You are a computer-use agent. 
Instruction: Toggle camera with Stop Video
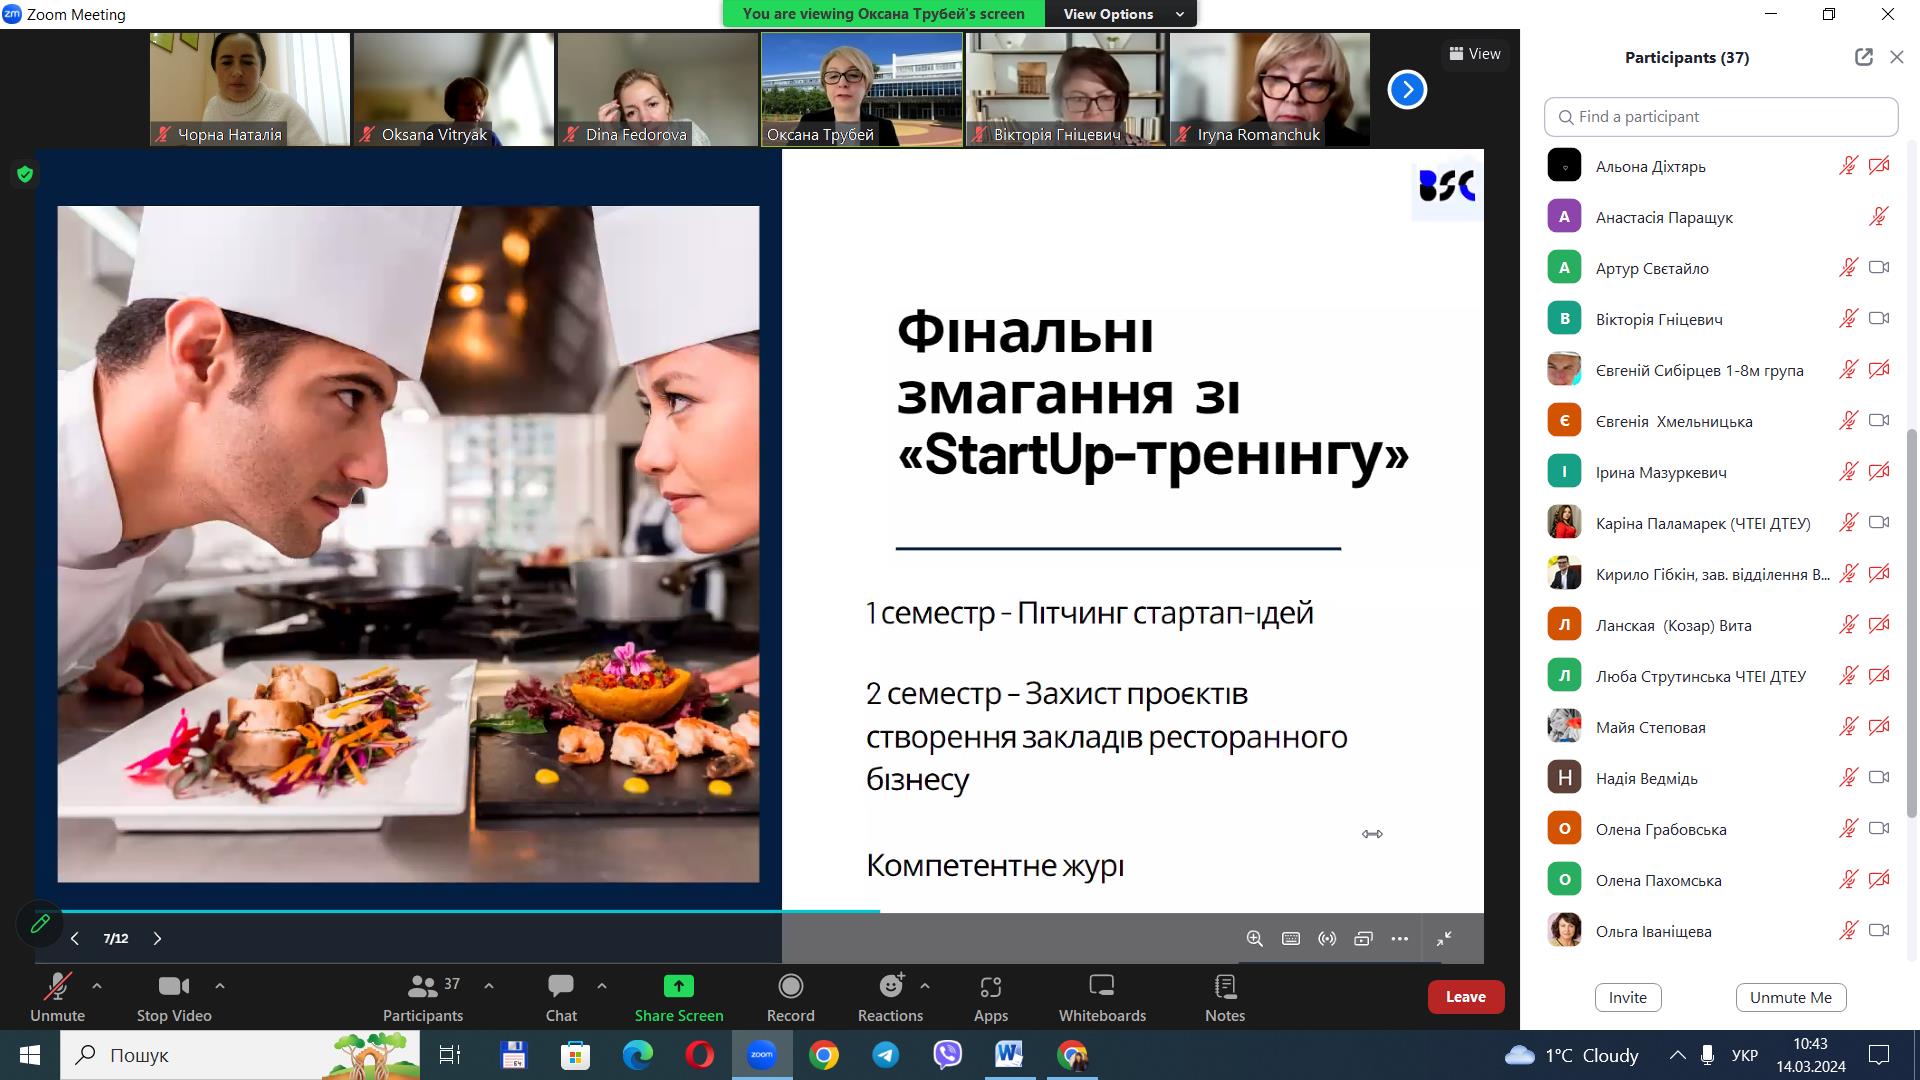pyautogui.click(x=173, y=987)
